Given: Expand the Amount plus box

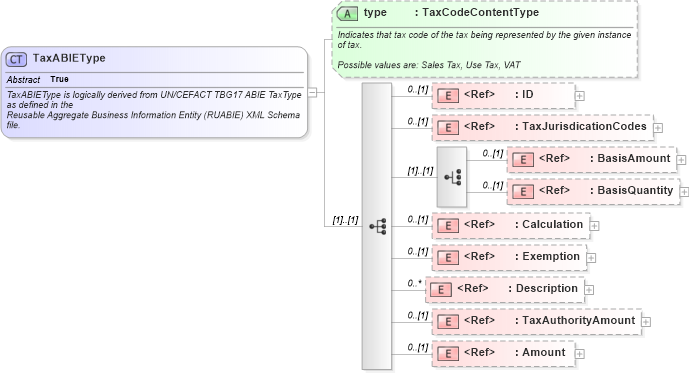Looking at the screenshot, I should (580, 354).
